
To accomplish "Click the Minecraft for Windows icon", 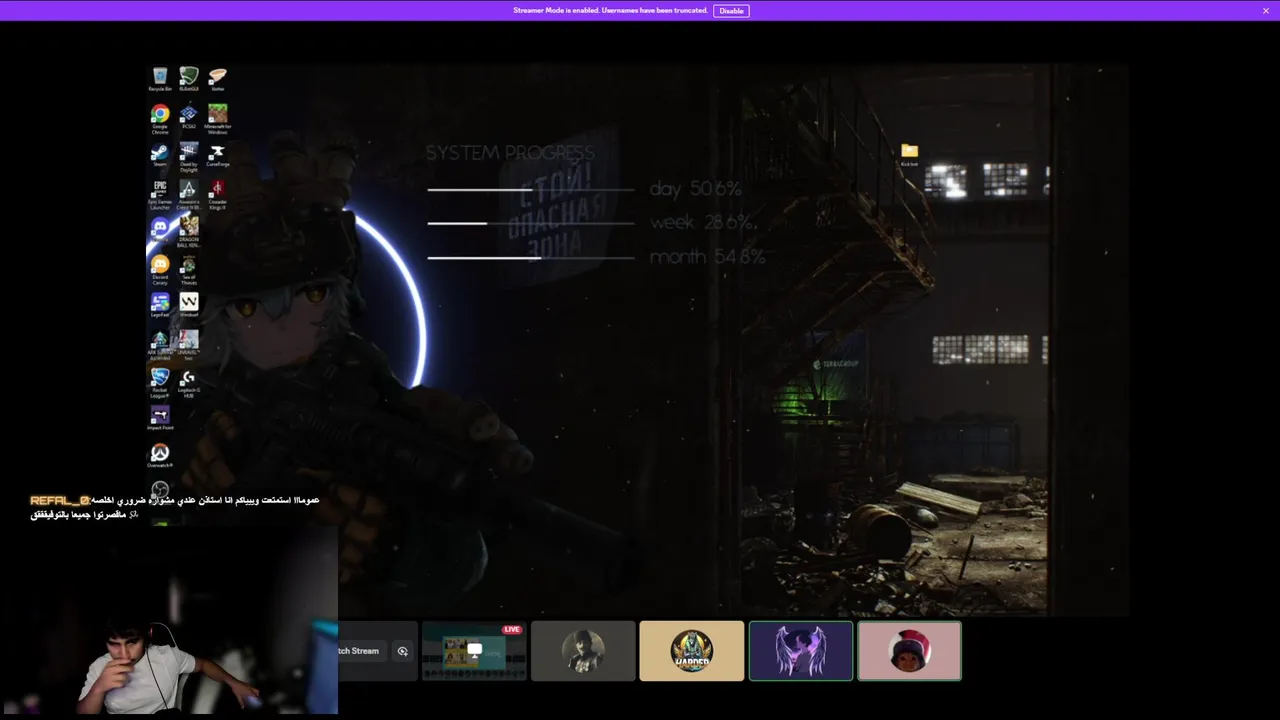I will coord(218,119).
